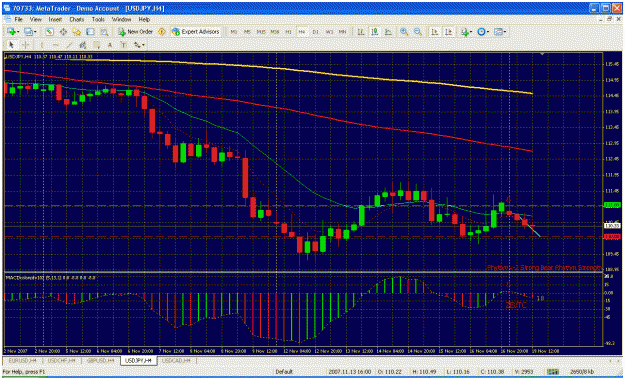Toggle the Auto Scroll chart icon
This screenshot has width=625, height=378.
tap(435, 32)
